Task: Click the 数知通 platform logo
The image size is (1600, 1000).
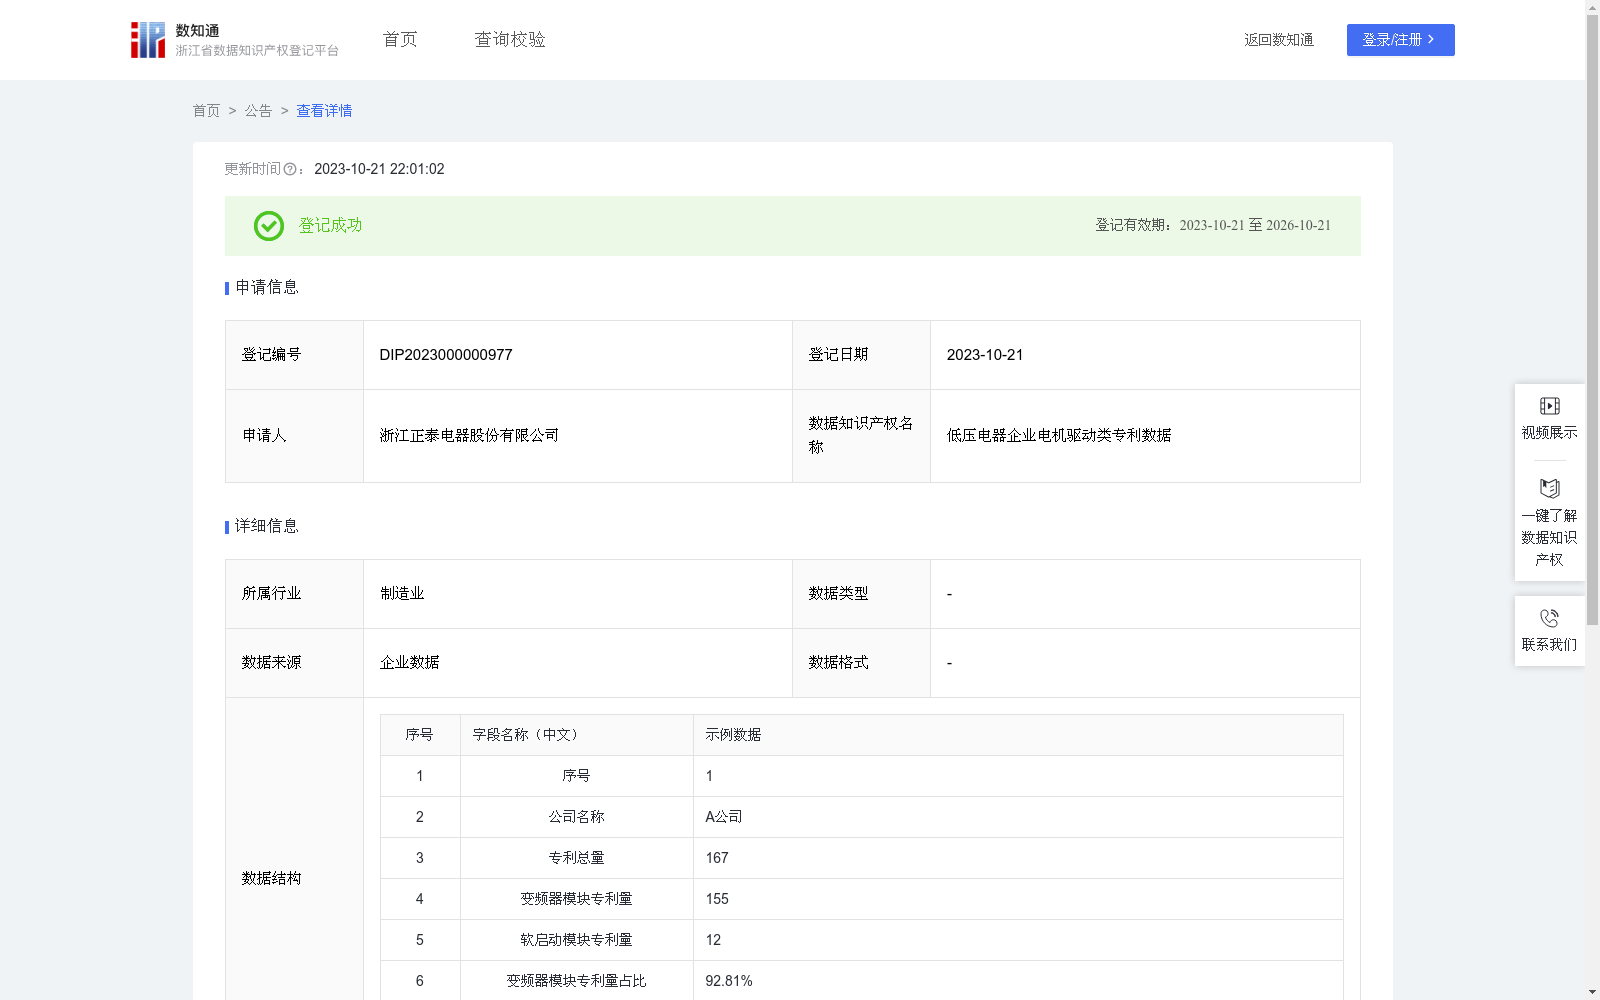Action: click(x=235, y=40)
